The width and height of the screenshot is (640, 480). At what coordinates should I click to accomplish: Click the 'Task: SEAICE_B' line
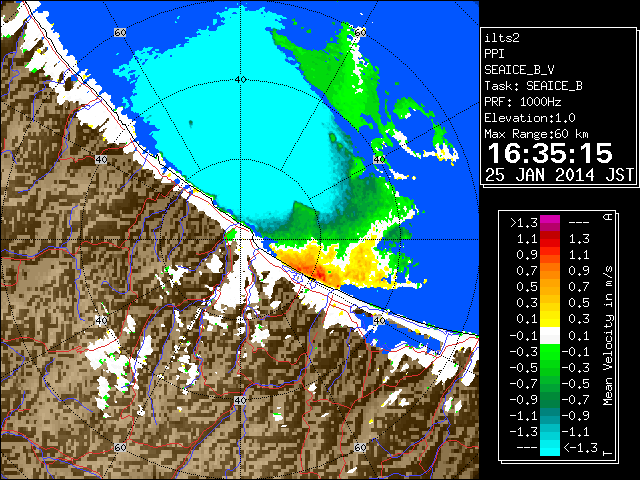(x=533, y=86)
